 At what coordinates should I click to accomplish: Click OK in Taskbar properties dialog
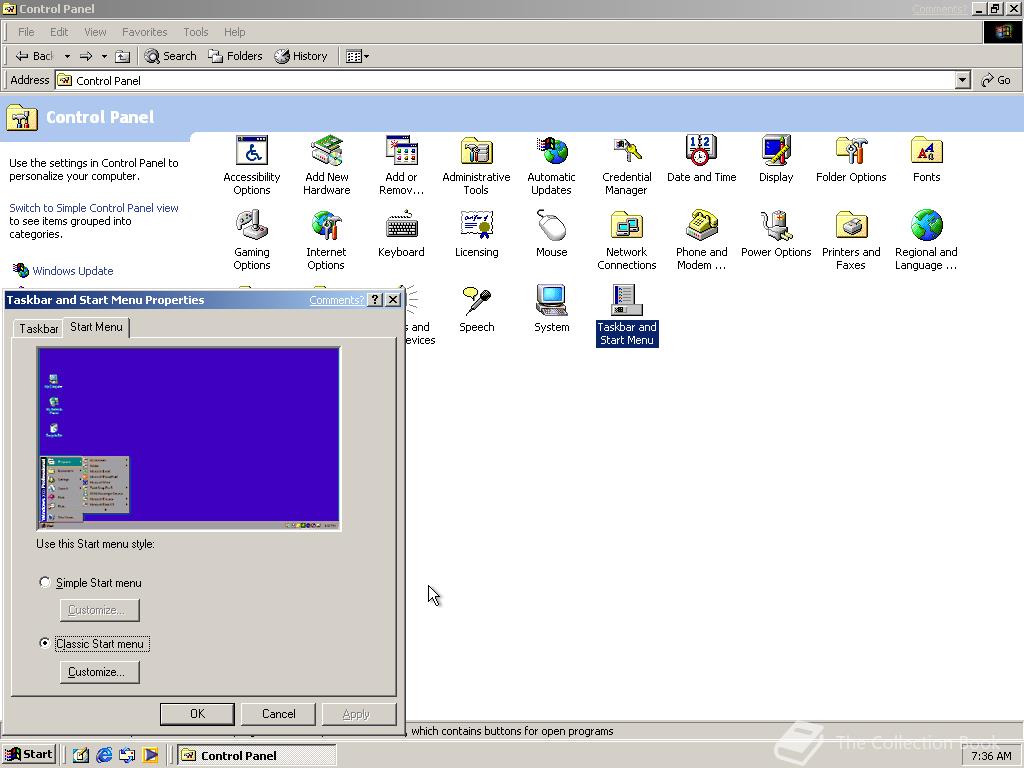(197, 714)
